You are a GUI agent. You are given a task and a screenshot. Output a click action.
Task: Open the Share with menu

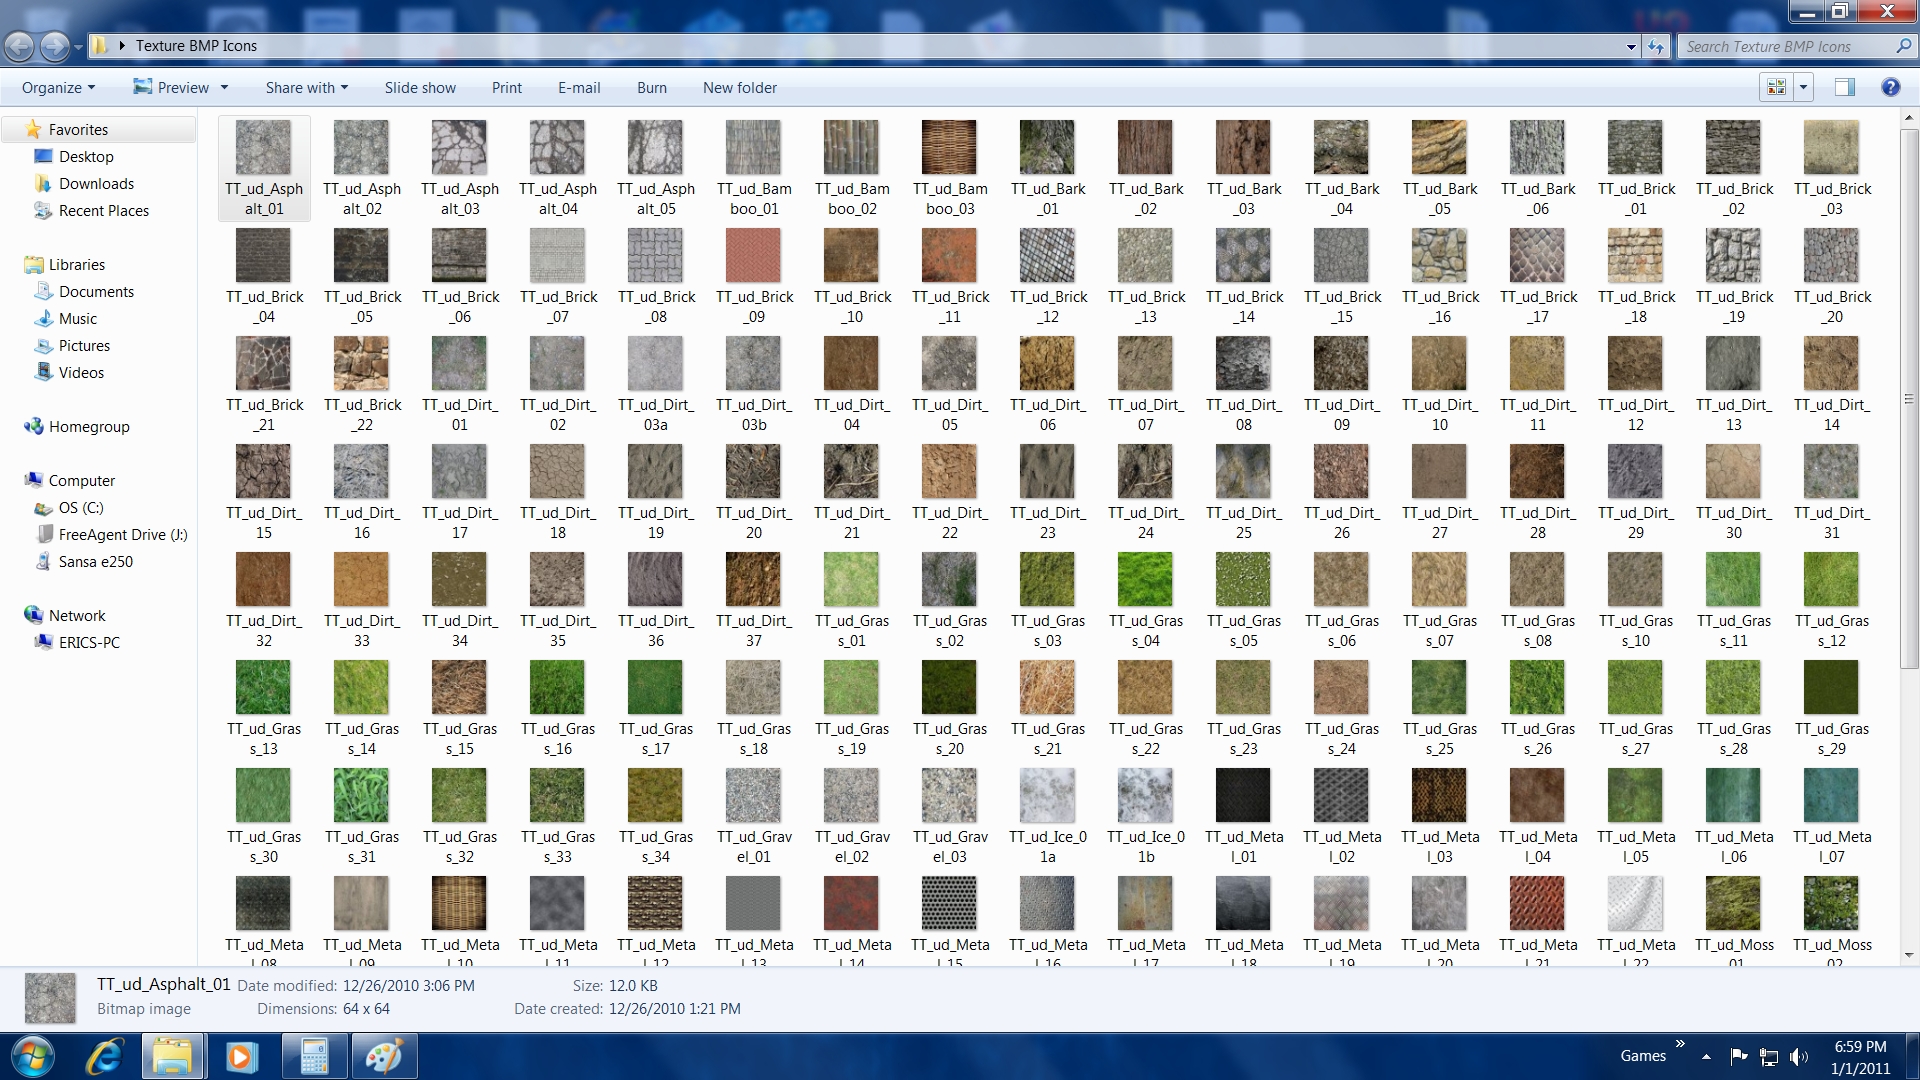(306, 88)
